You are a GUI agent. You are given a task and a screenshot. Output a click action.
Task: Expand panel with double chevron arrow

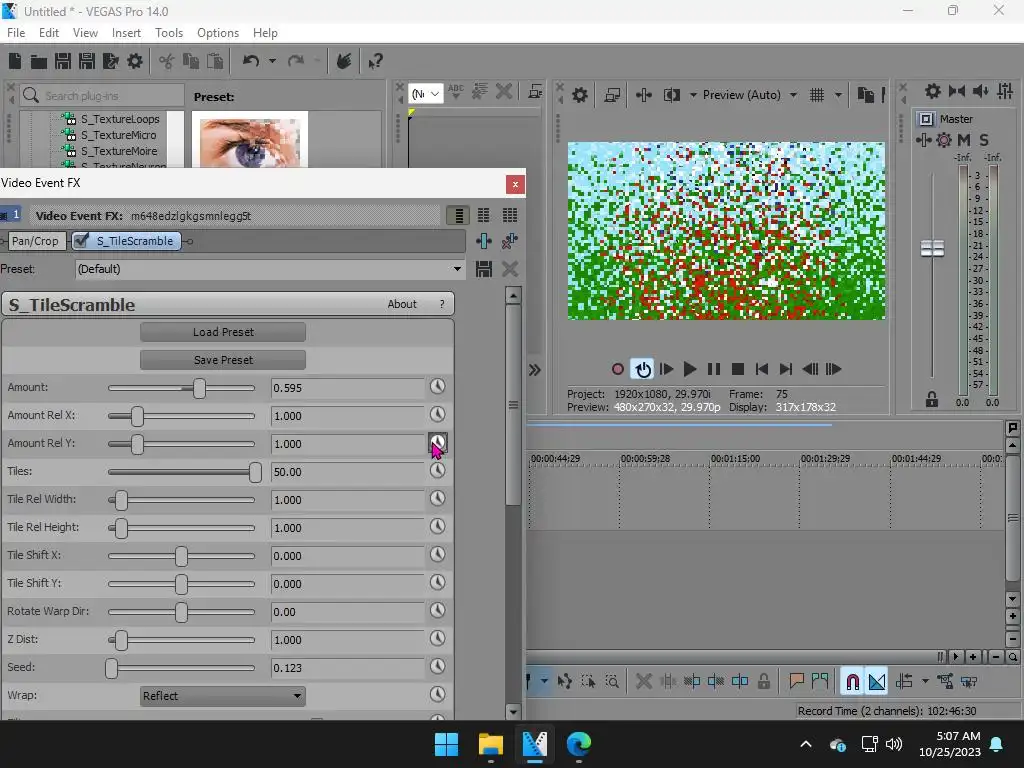click(x=534, y=370)
